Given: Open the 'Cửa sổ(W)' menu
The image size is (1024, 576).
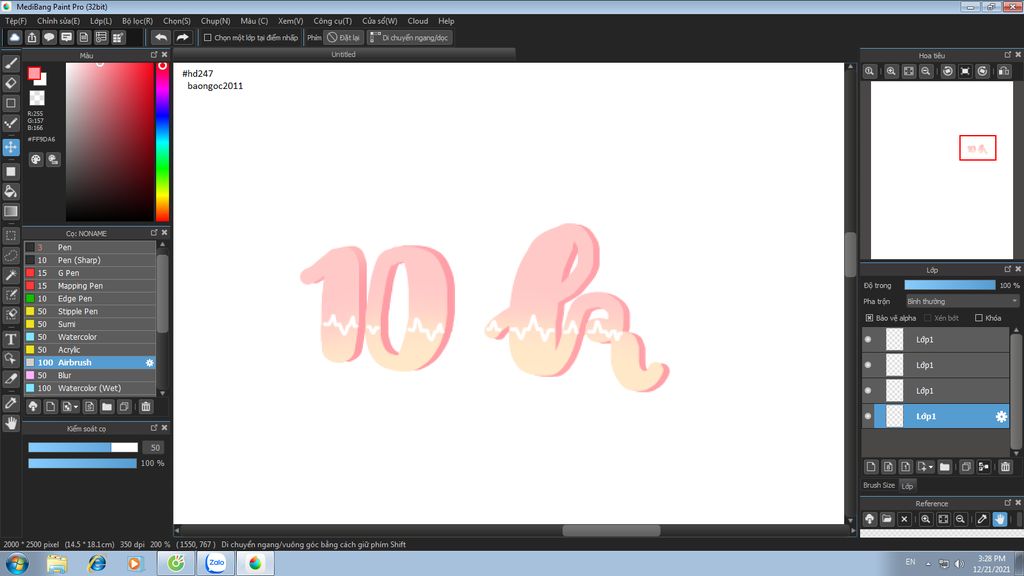Looking at the screenshot, I should (x=379, y=21).
